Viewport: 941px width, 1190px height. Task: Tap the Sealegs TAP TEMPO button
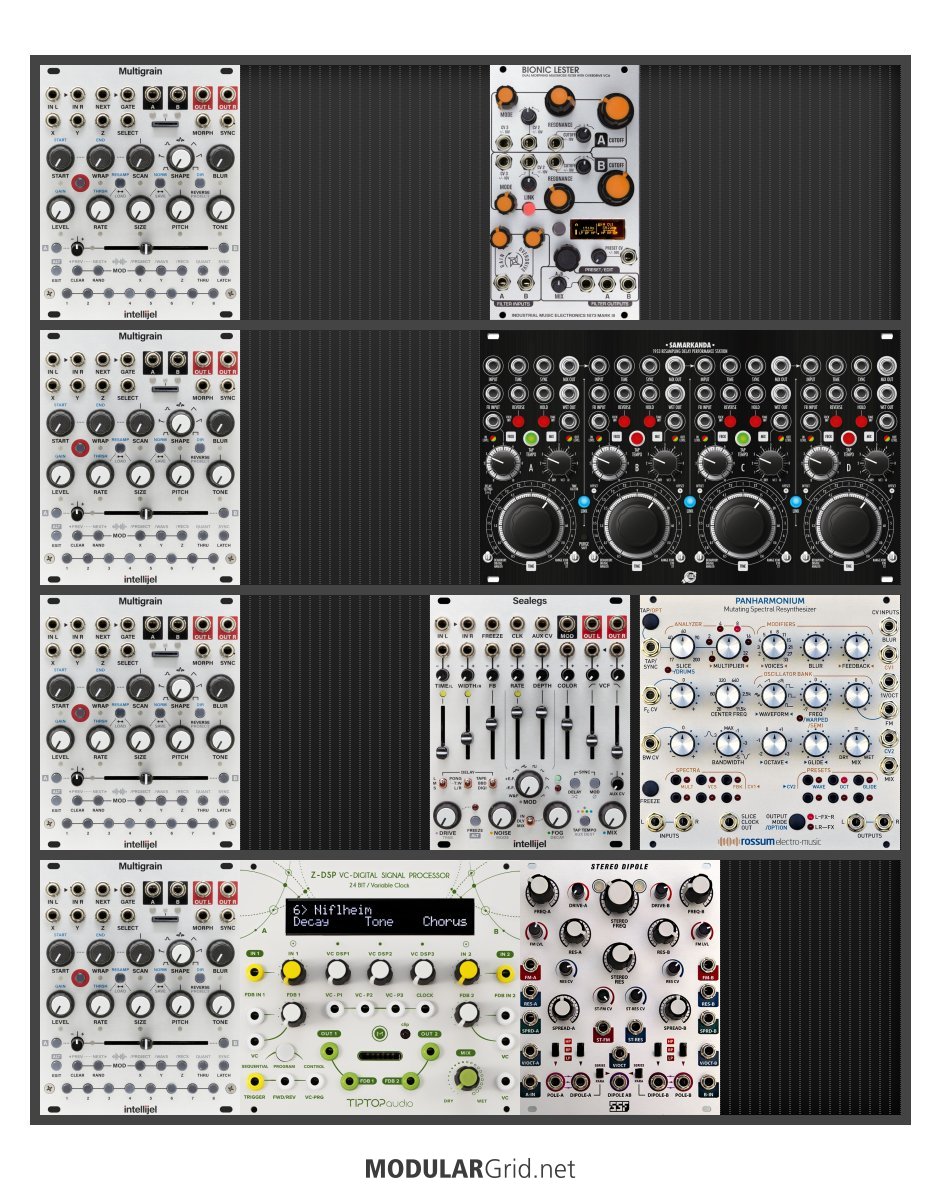coord(584,820)
